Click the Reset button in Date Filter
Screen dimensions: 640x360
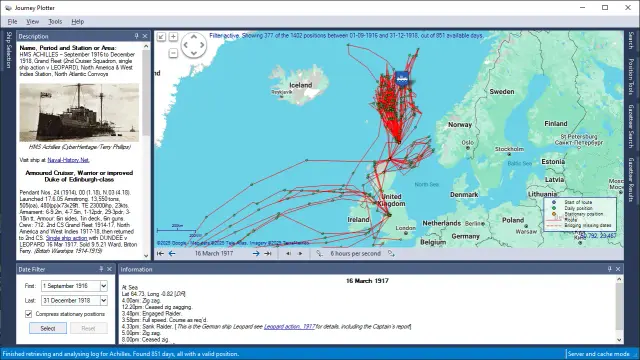click(x=89, y=328)
